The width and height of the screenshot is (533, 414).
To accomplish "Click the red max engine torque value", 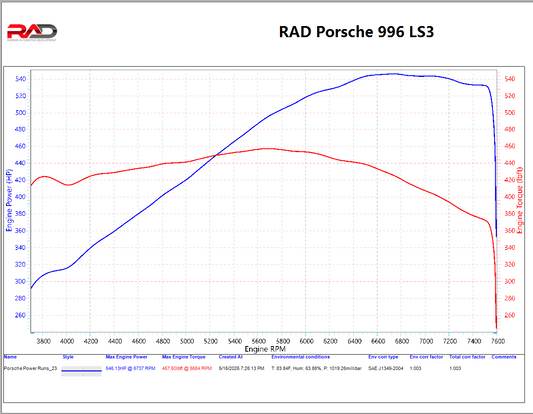I will pyautogui.click(x=187, y=368).
